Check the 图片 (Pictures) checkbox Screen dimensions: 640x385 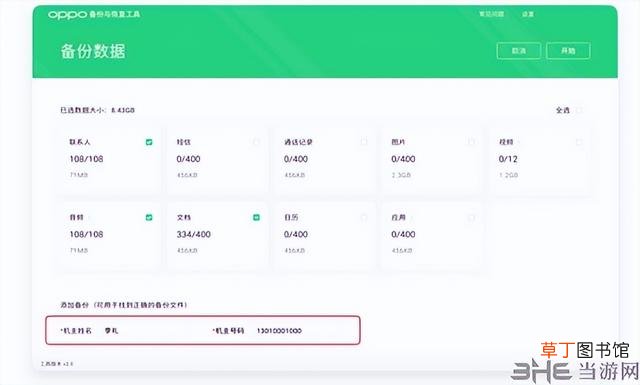(x=471, y=142)
